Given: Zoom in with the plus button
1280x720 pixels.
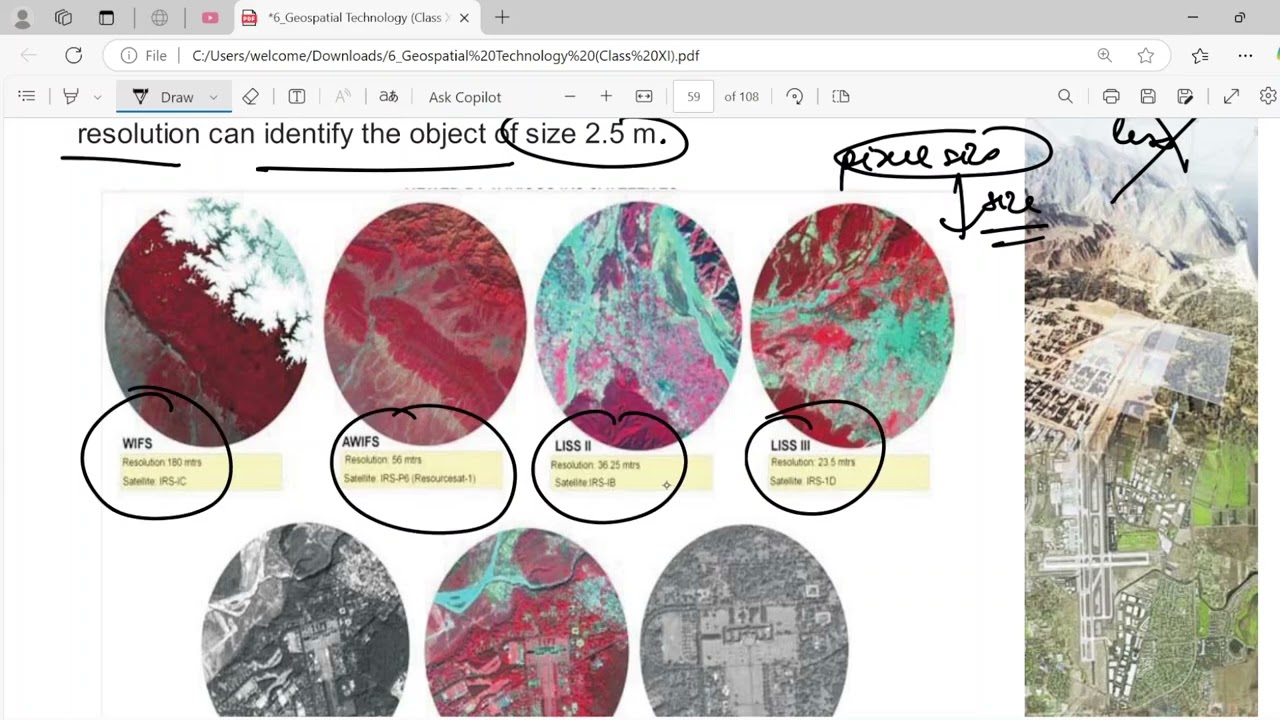Looking at the screenshot, I should 606,96.
